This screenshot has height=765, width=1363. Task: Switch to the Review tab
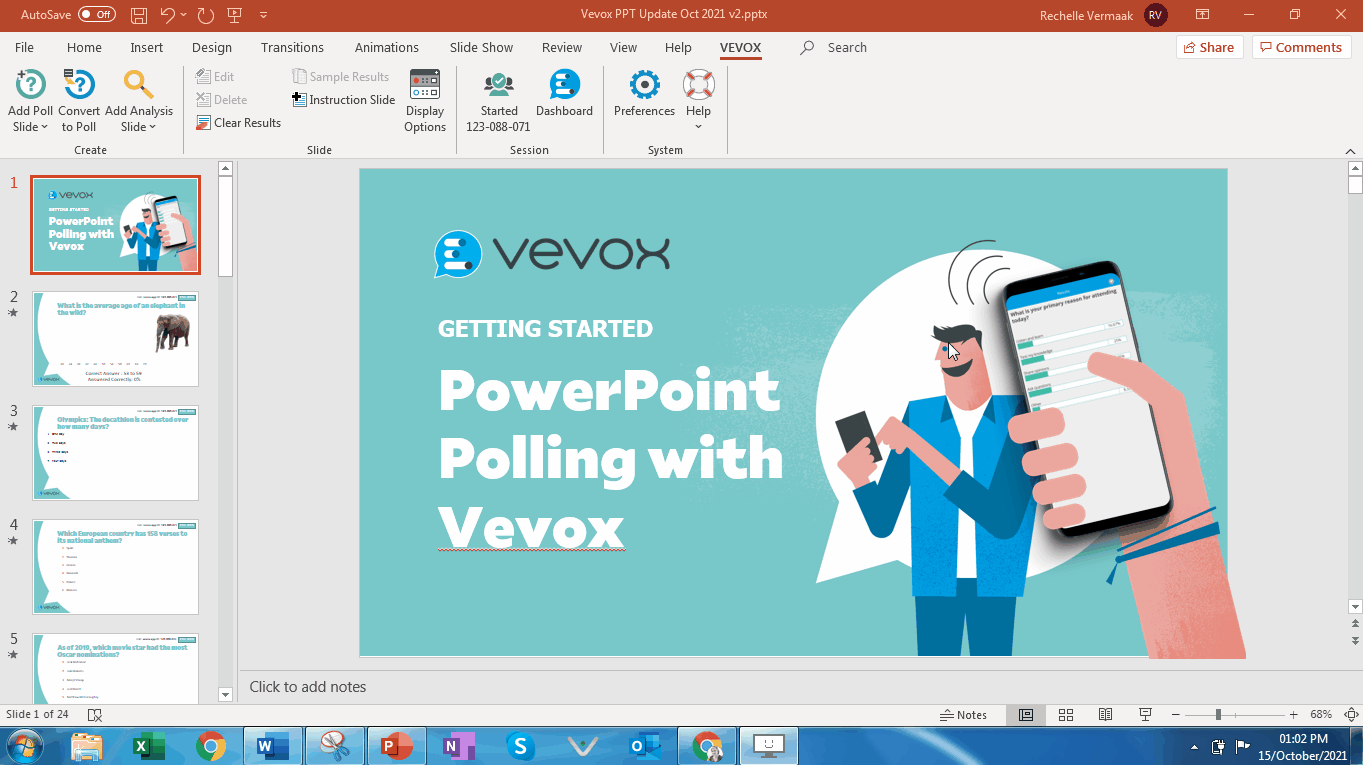[x=562, y=47]
